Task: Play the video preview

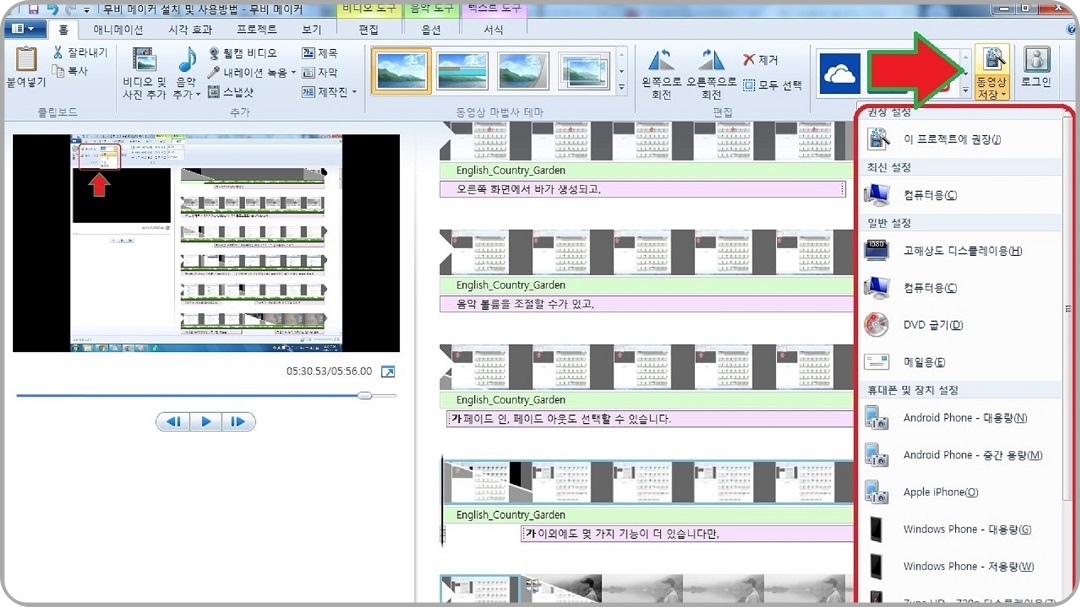Action: (x=205, y=422)
